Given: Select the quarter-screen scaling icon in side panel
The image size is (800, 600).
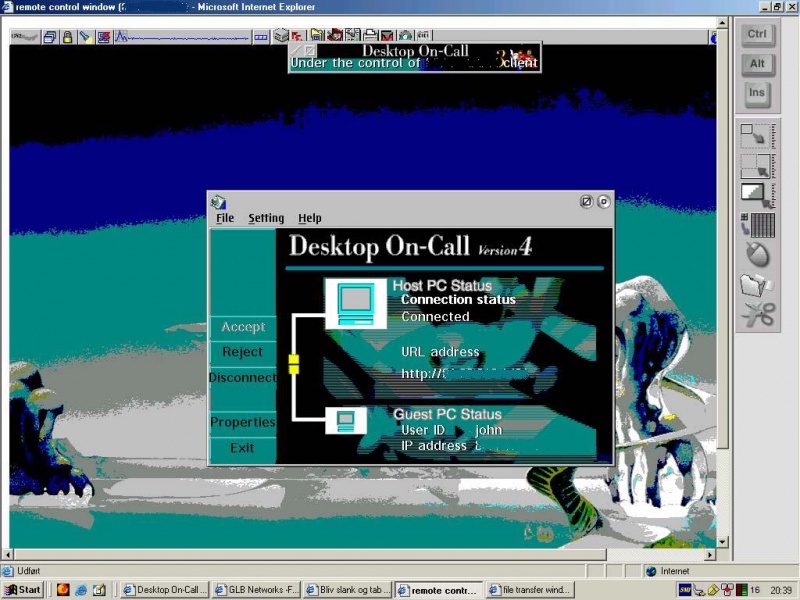Looking at the screenshot, I should (x=757, y=165).
